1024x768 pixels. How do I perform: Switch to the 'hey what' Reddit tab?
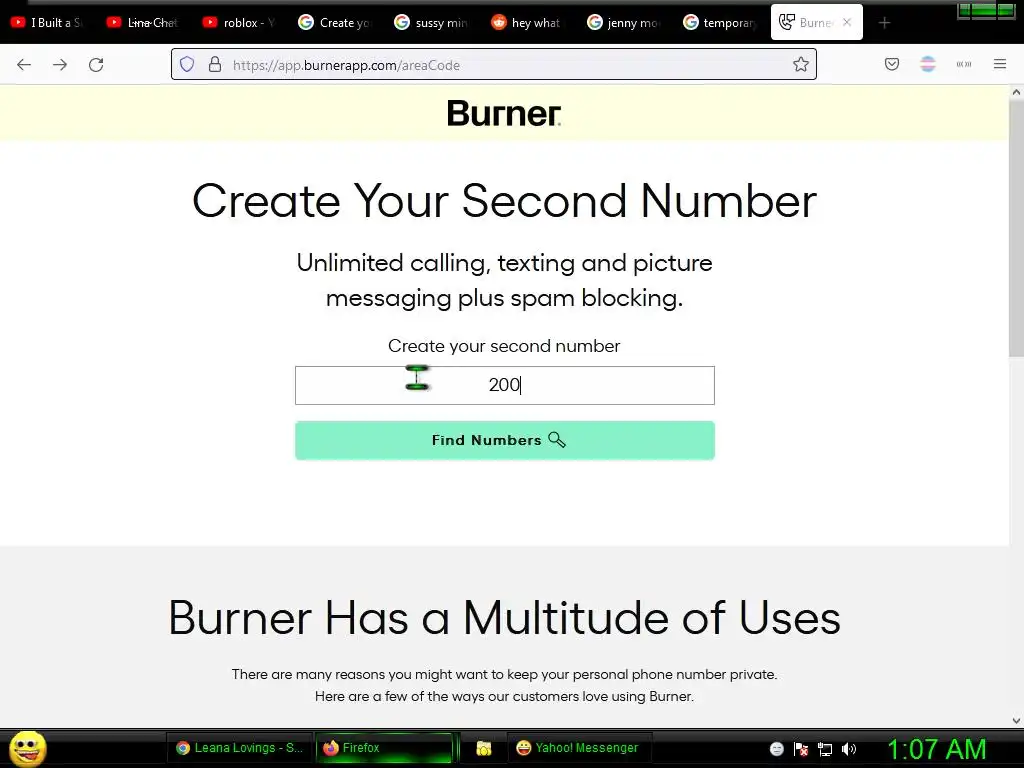click(527, 23)
